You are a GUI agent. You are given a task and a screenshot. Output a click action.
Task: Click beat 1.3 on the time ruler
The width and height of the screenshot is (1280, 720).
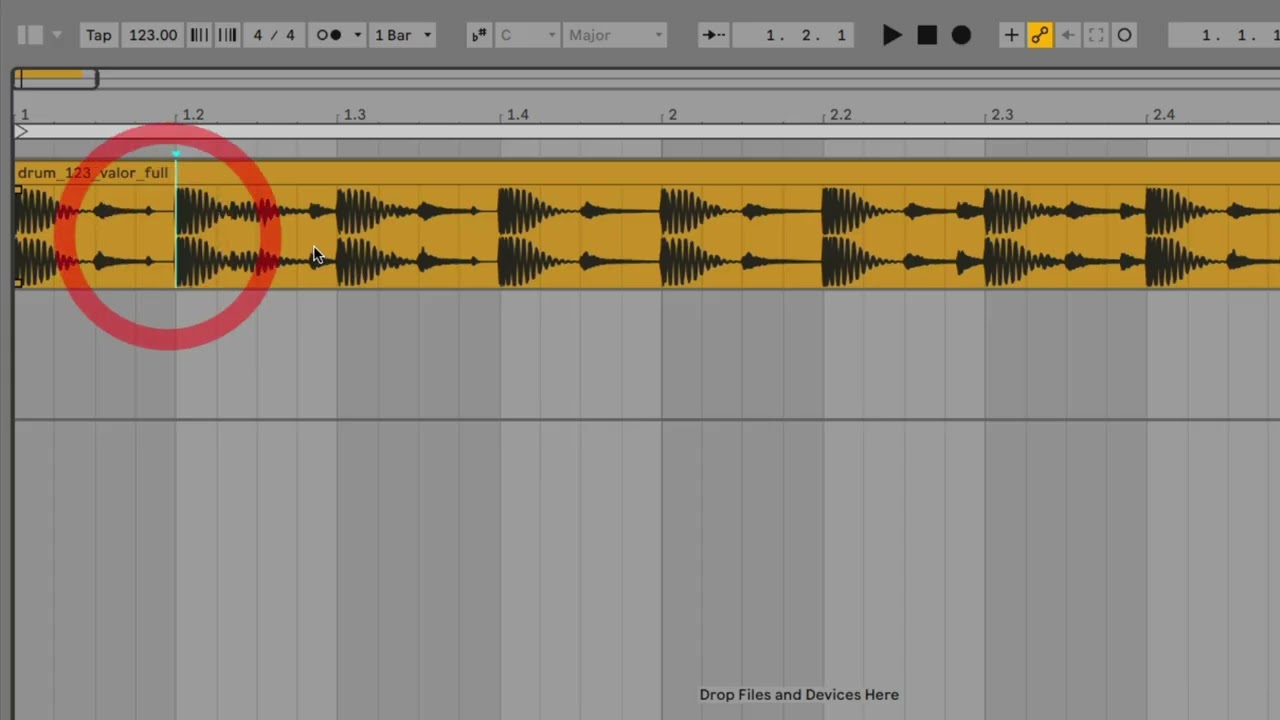click(x=355, y=115)
